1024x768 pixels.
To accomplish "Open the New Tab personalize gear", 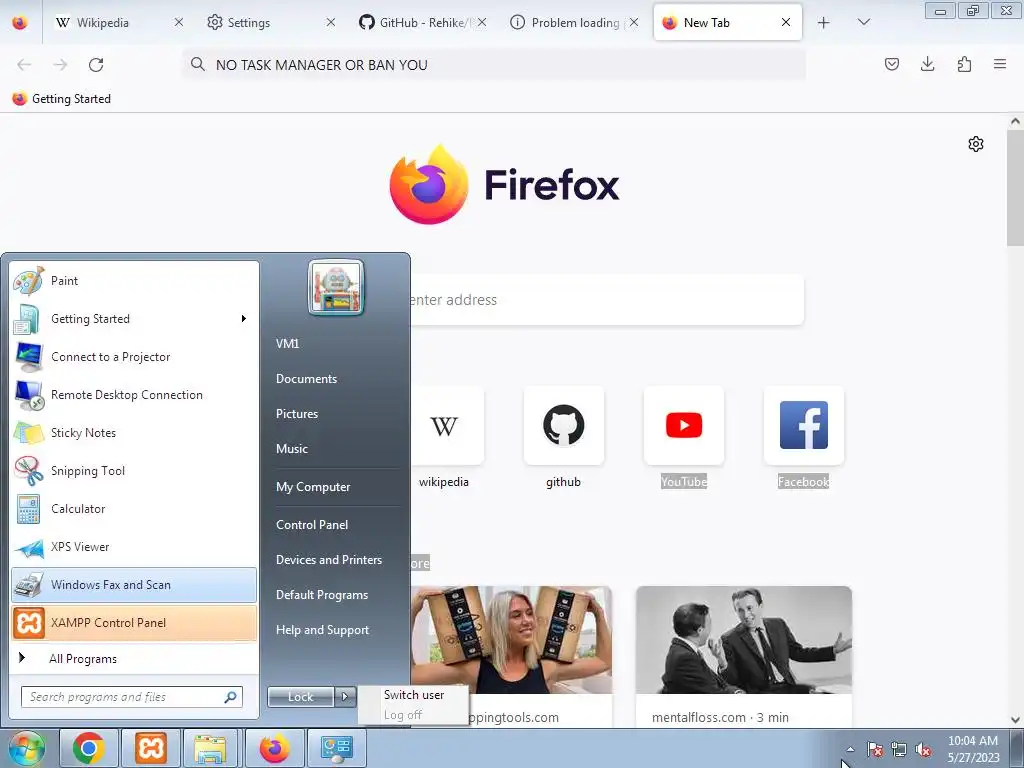I will click(x=976, y=144).
